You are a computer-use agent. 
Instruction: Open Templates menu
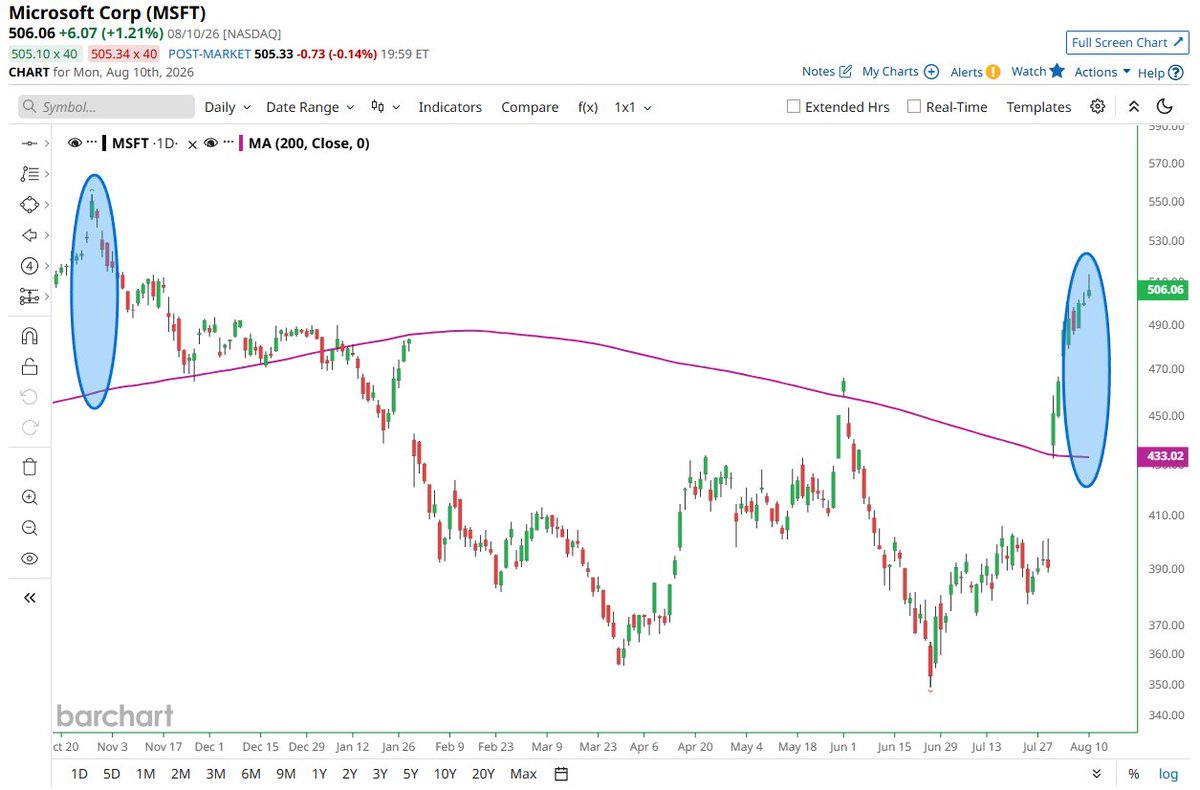click(x=1038, y=107)
